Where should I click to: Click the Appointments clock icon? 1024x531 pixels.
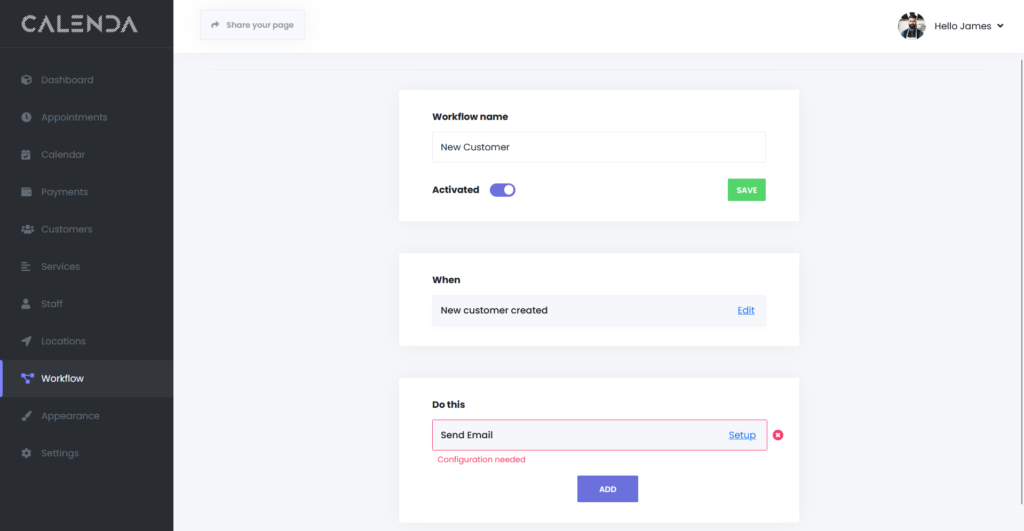coord(27,117)
